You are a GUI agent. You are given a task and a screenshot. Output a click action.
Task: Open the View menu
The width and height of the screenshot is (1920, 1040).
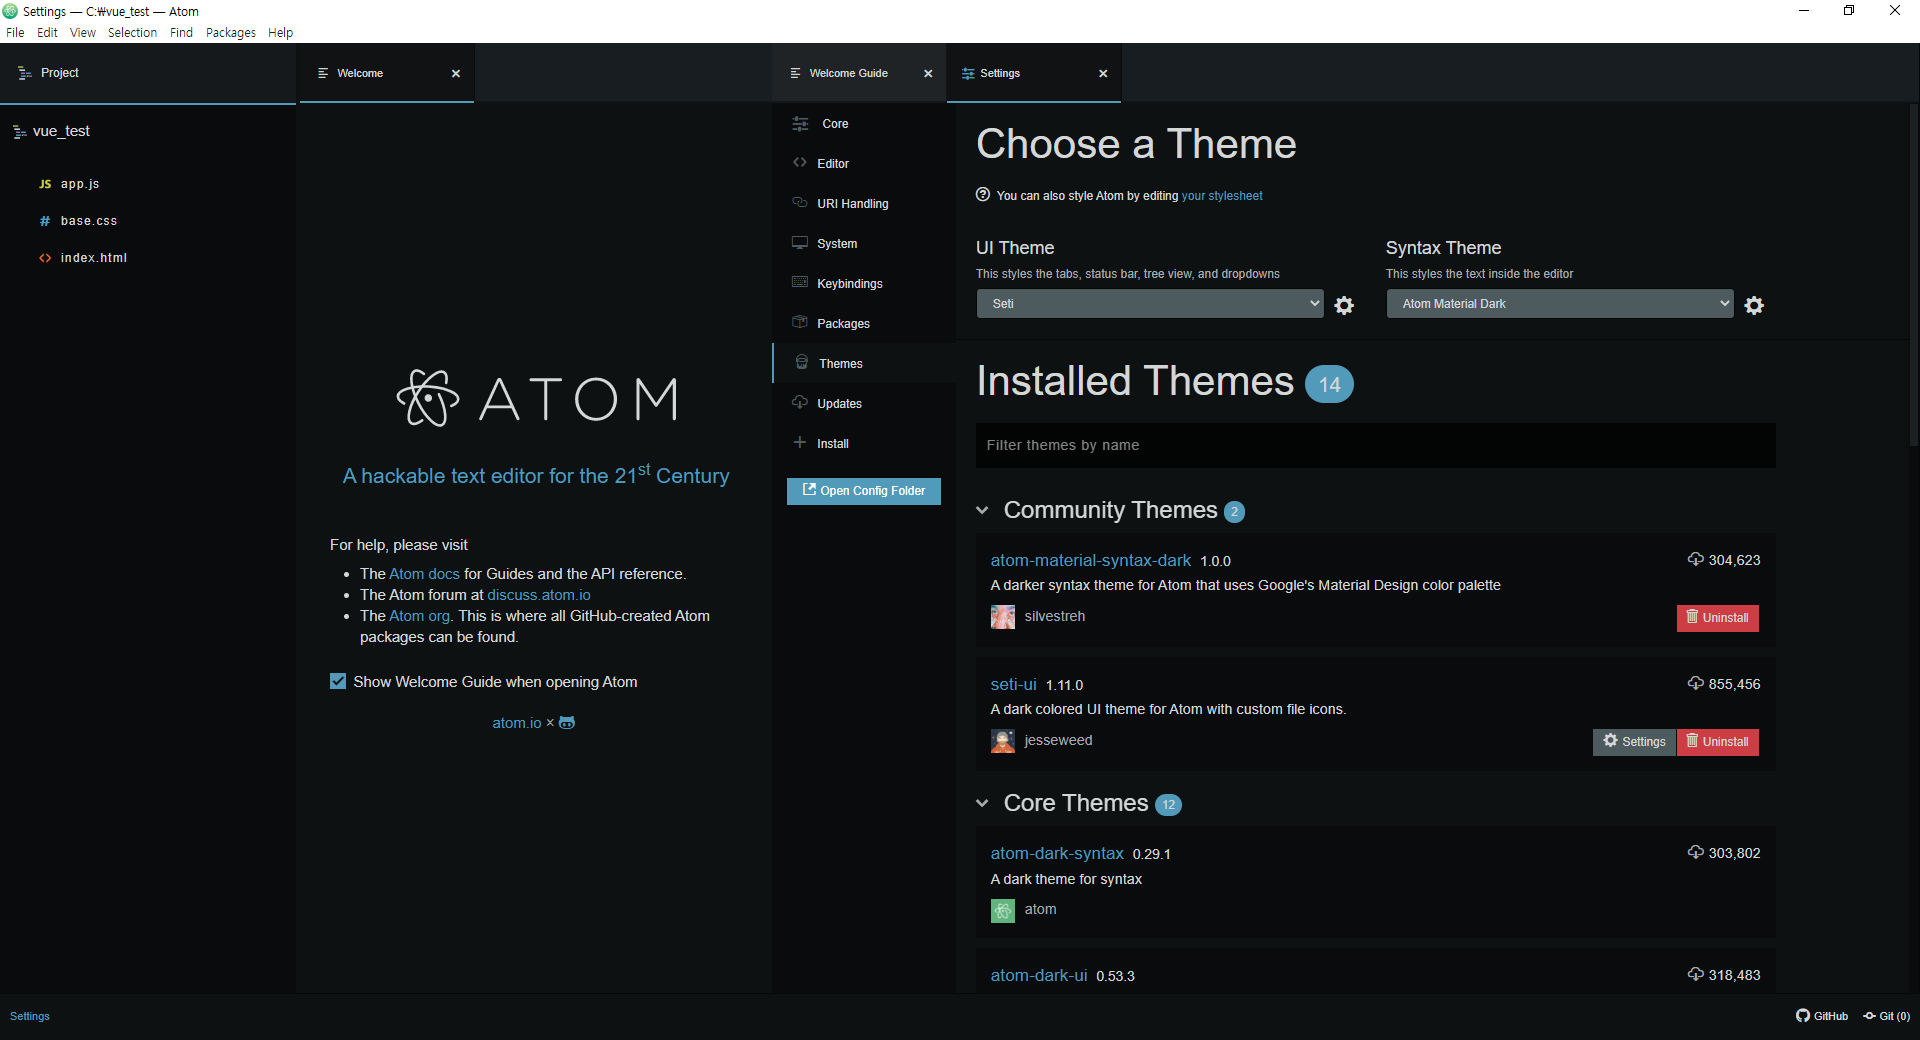[x=83, y=33]
